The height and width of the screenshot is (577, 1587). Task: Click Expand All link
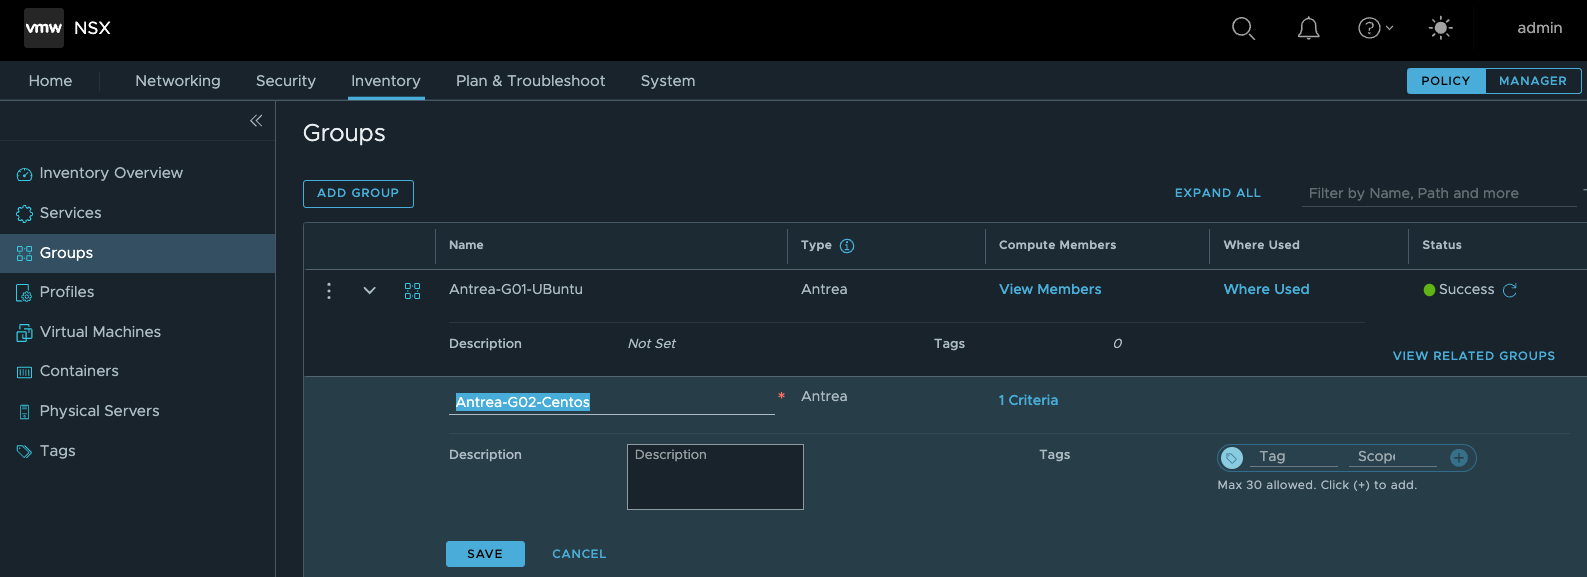coord(1217,193)
